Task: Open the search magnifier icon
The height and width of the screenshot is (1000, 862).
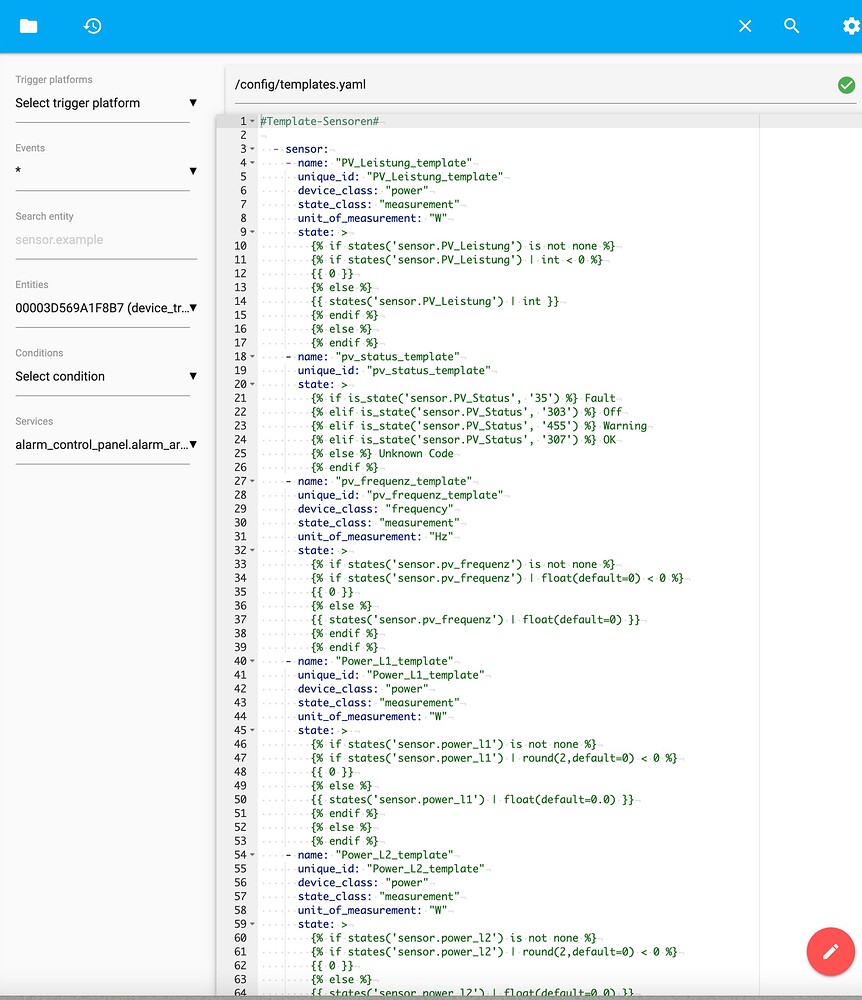Action: tap(791, 26)
